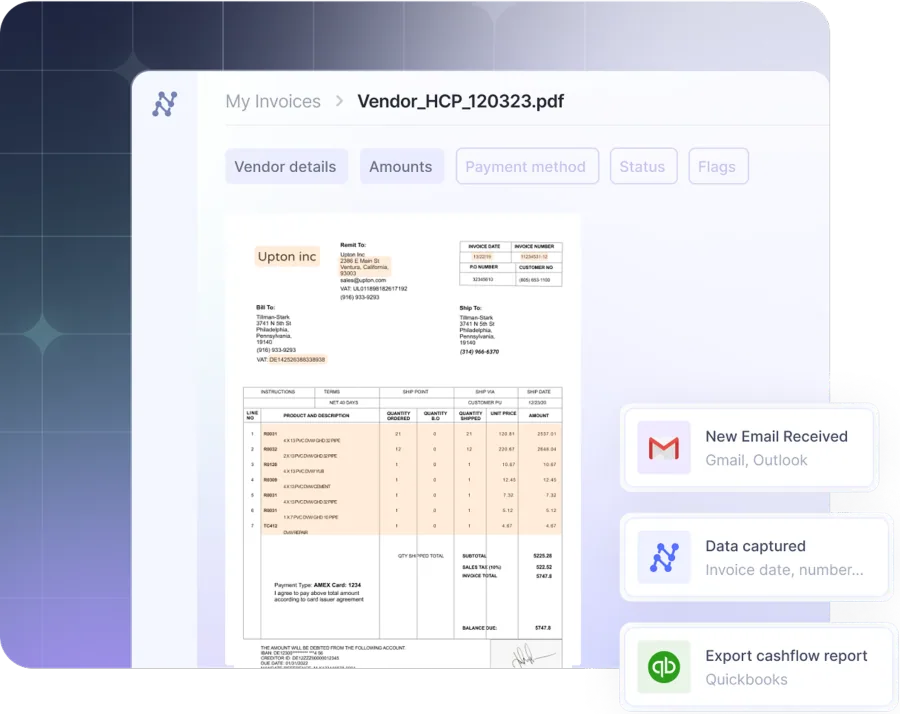Click the Nanonets logo in the sidebar
Viewport: 900px width, 714px height.
pos(165,104)
